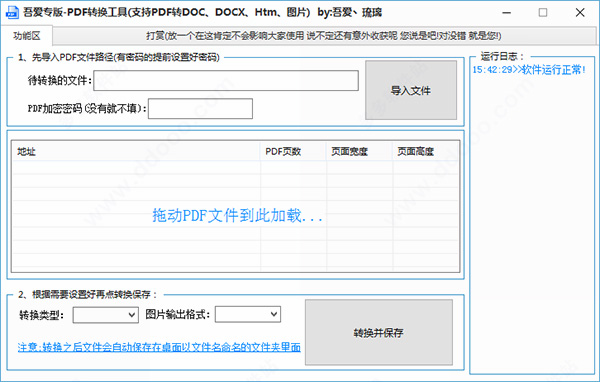Click the 软件运行正常 log entry
600x382 pixels.
click(529, 70)
